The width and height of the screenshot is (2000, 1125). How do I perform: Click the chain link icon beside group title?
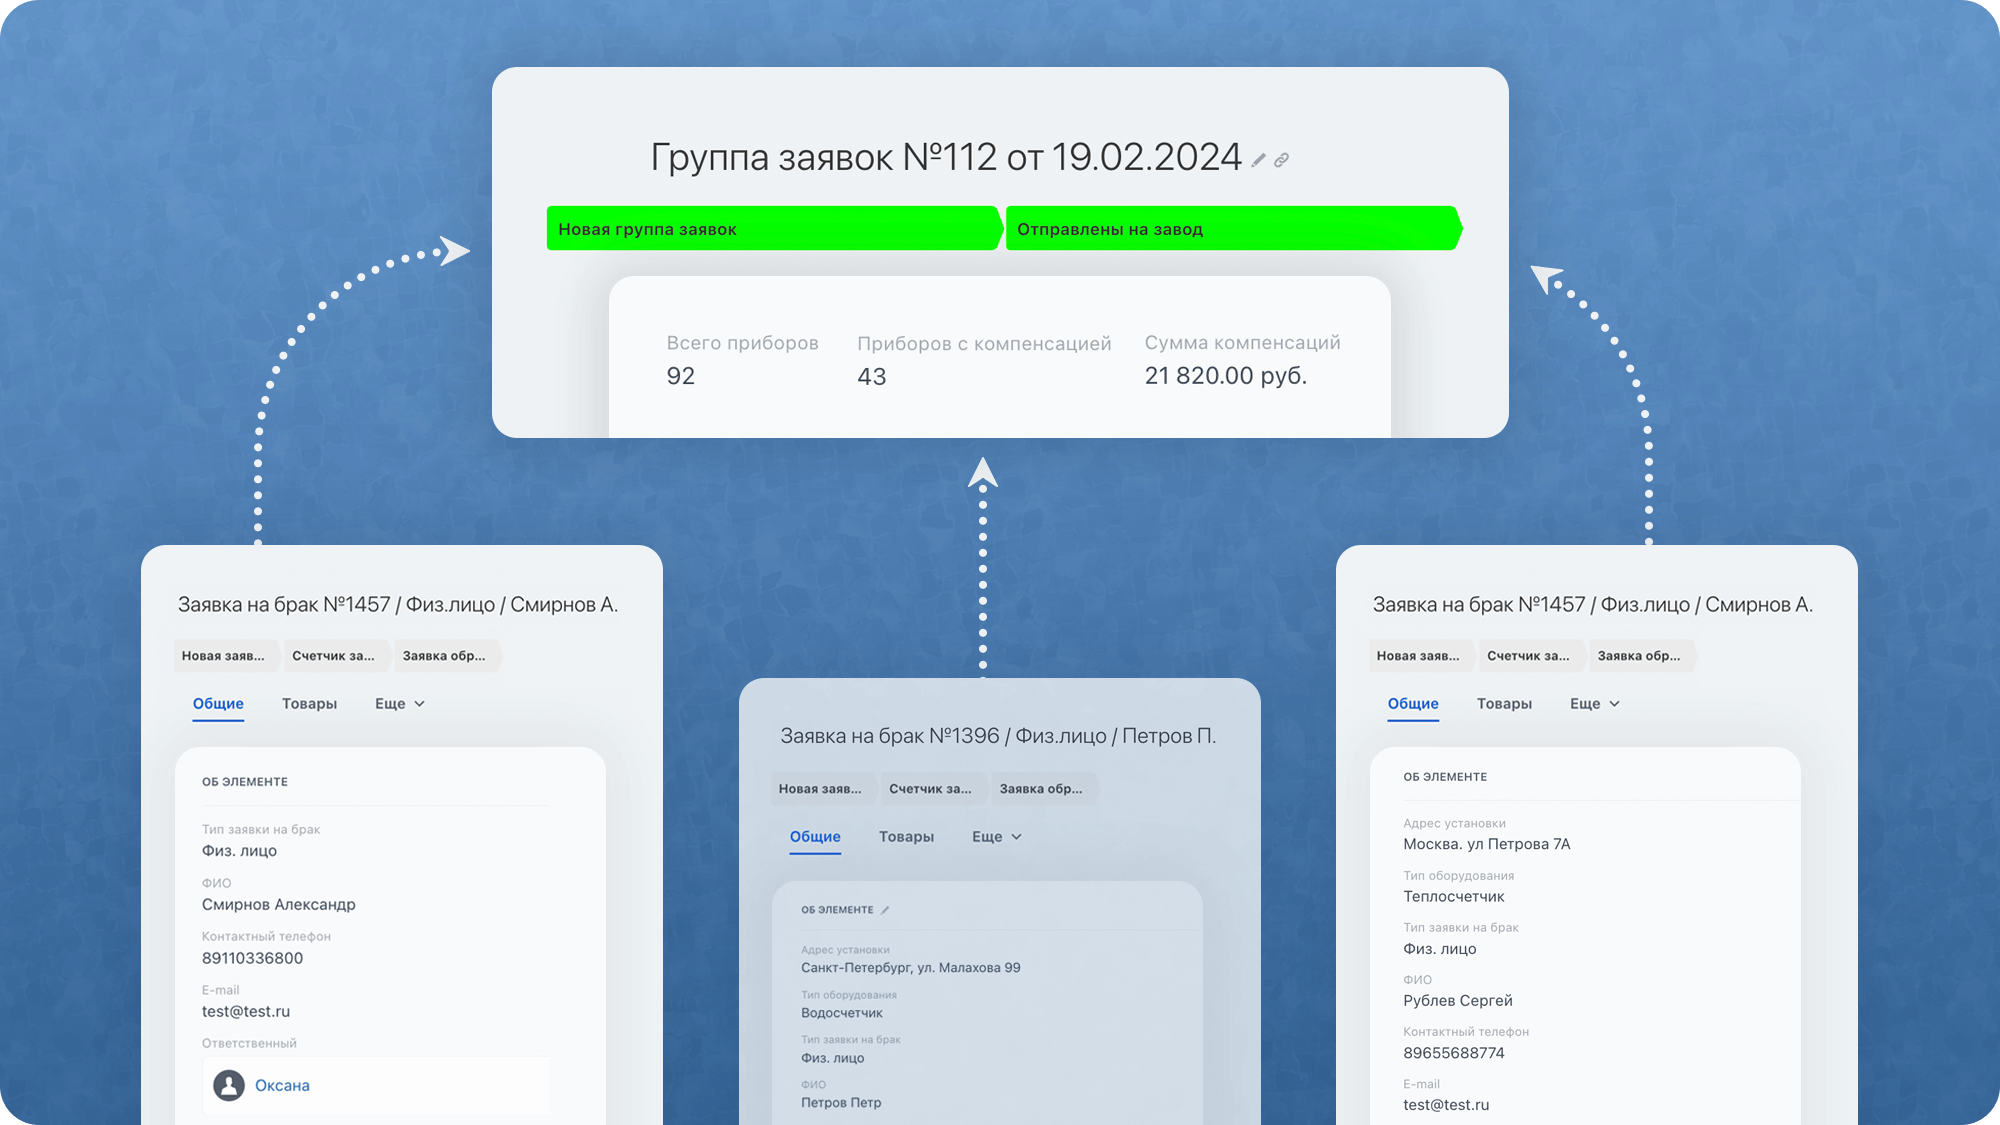(1281, 160)
